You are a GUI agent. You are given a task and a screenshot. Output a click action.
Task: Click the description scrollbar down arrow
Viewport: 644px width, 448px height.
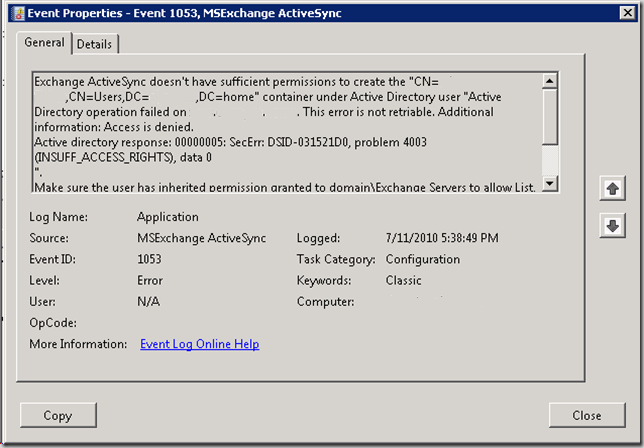tap(549, 183)
